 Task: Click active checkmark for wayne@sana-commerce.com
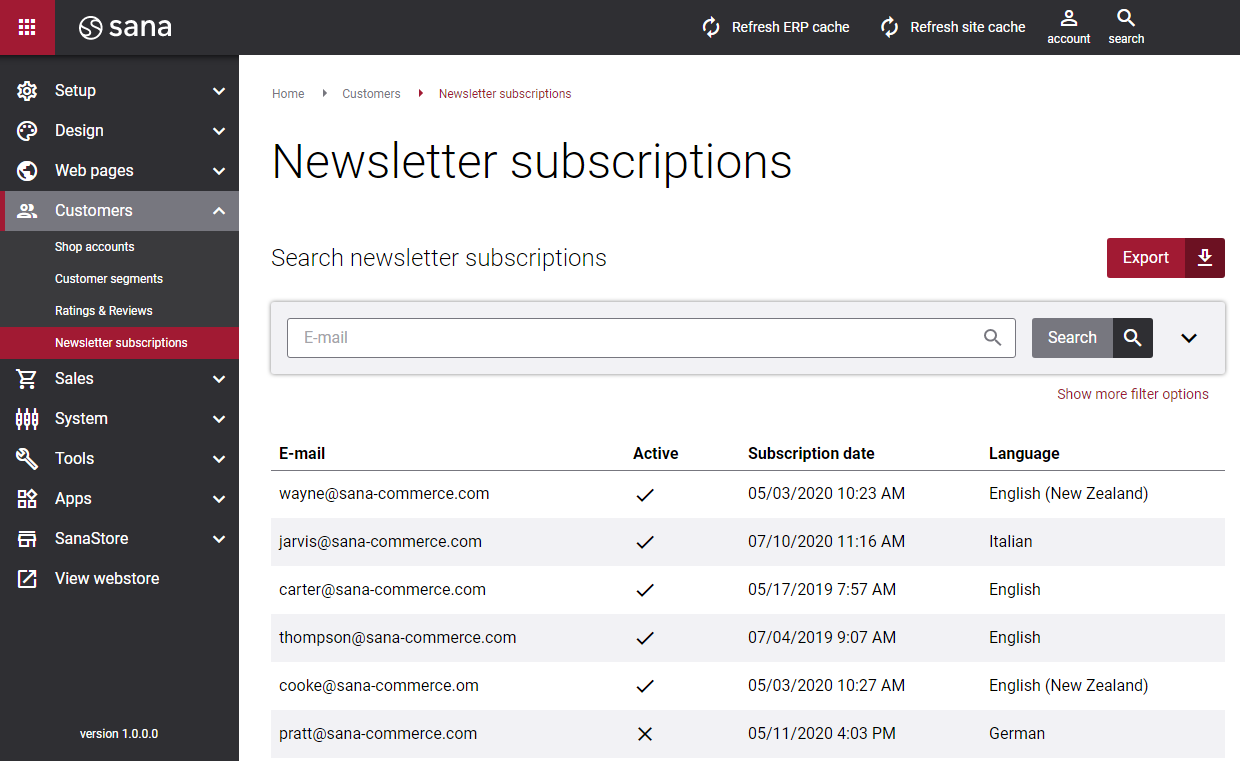[645, 494]
